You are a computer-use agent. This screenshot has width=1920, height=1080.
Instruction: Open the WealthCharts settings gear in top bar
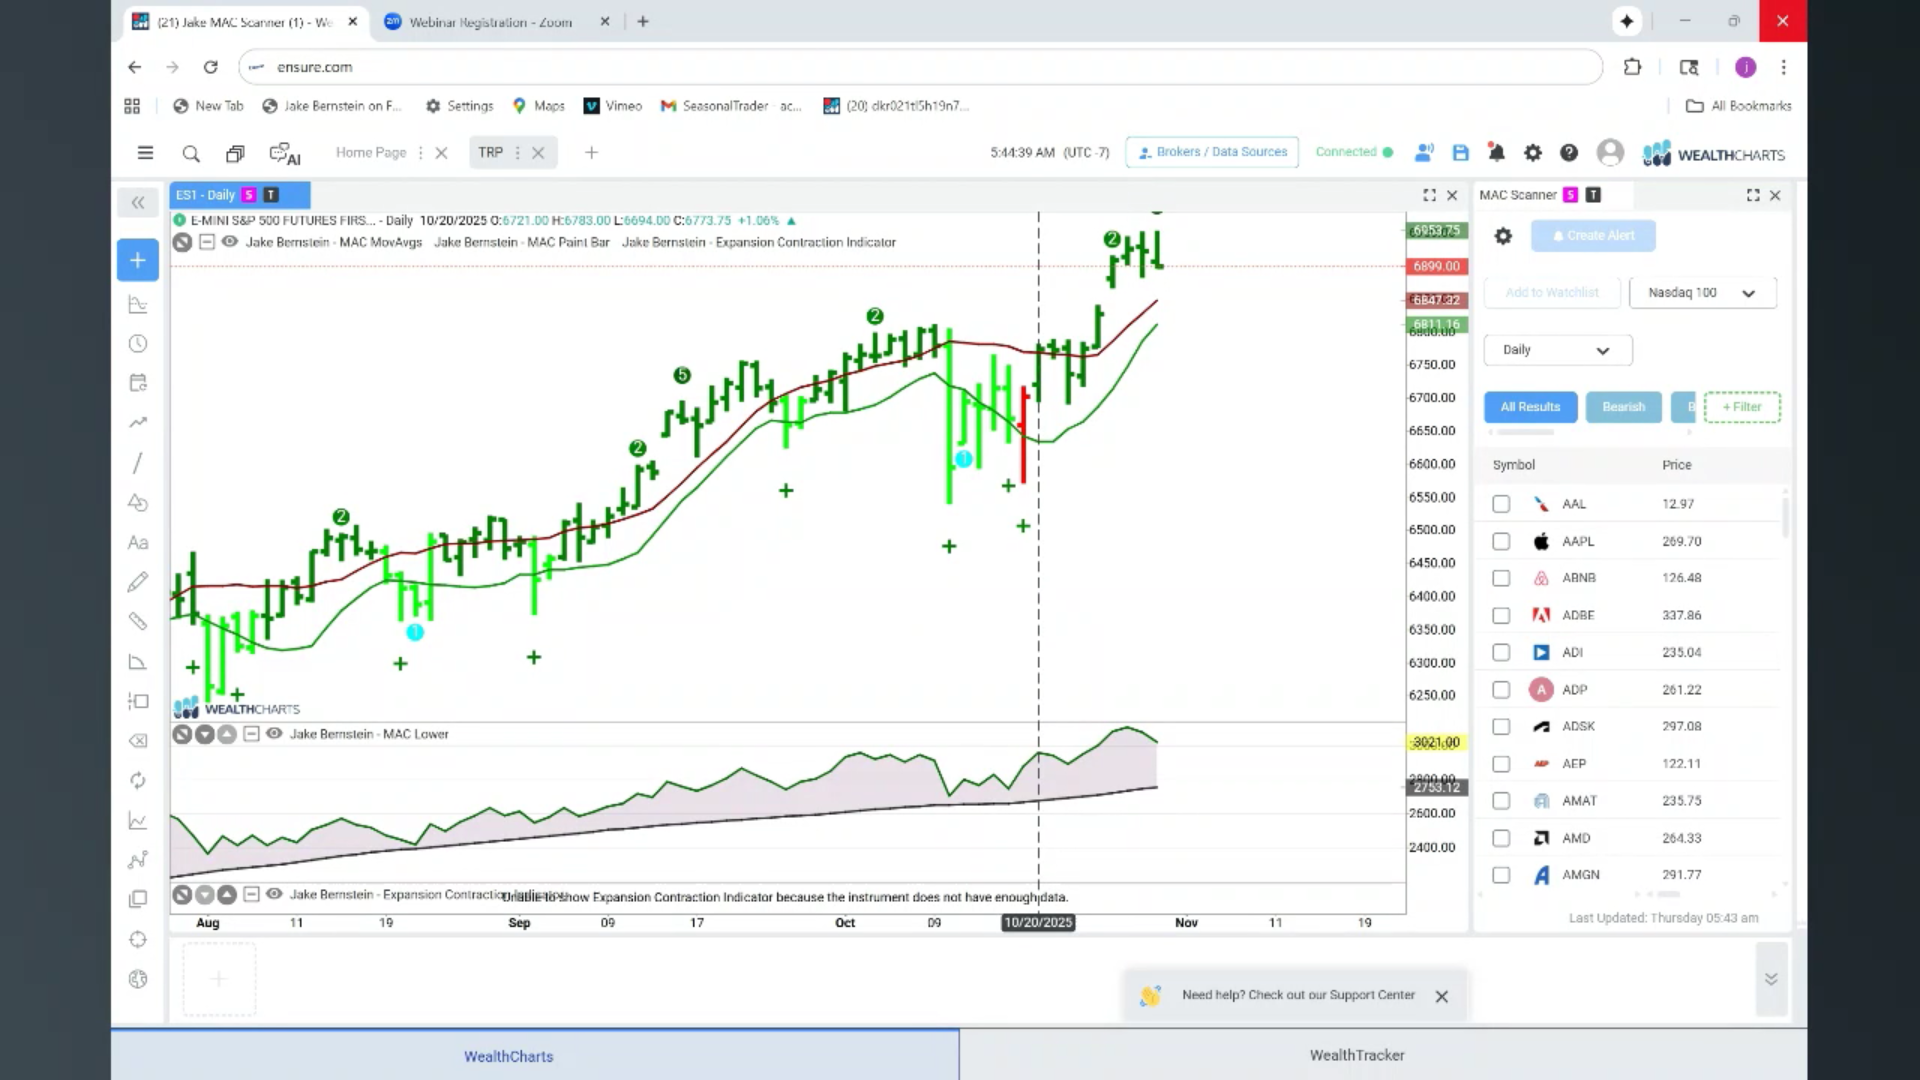(1533, 153)
